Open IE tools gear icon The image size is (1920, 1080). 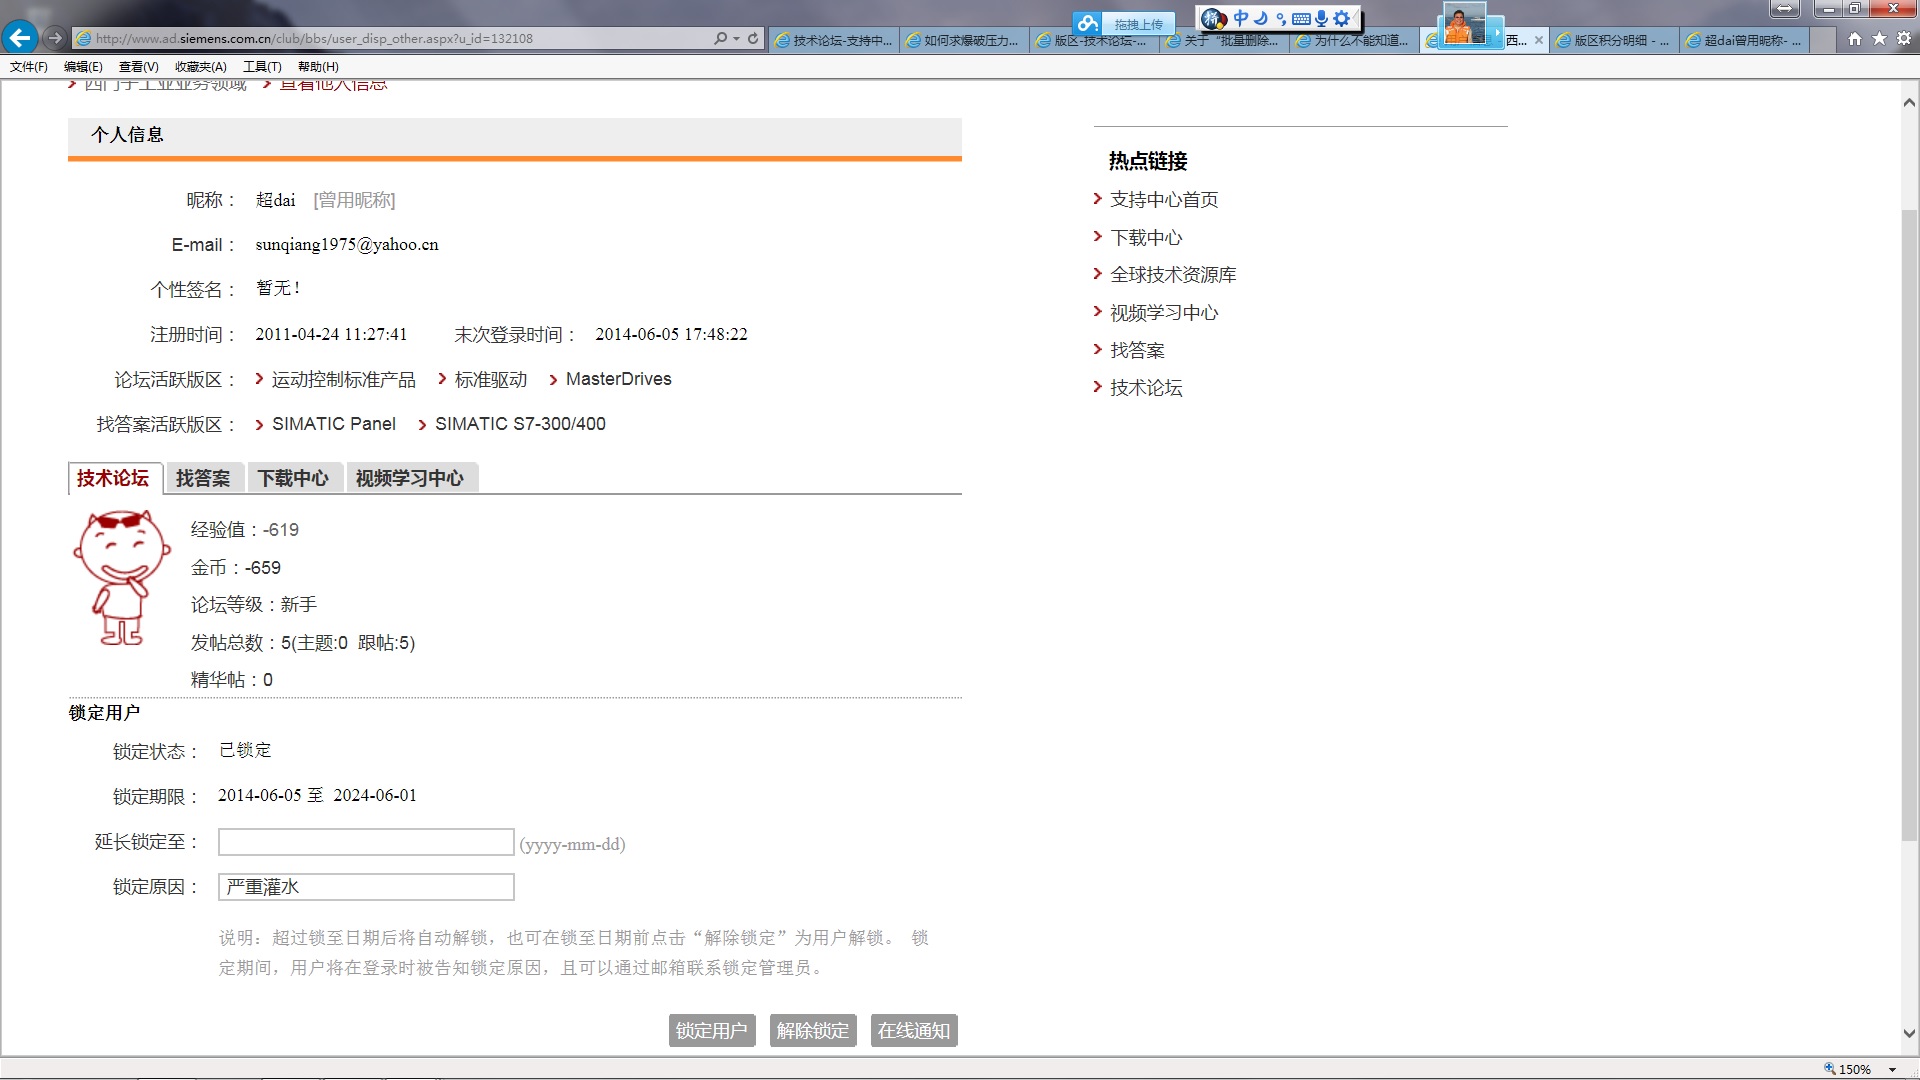[1904, 38]
